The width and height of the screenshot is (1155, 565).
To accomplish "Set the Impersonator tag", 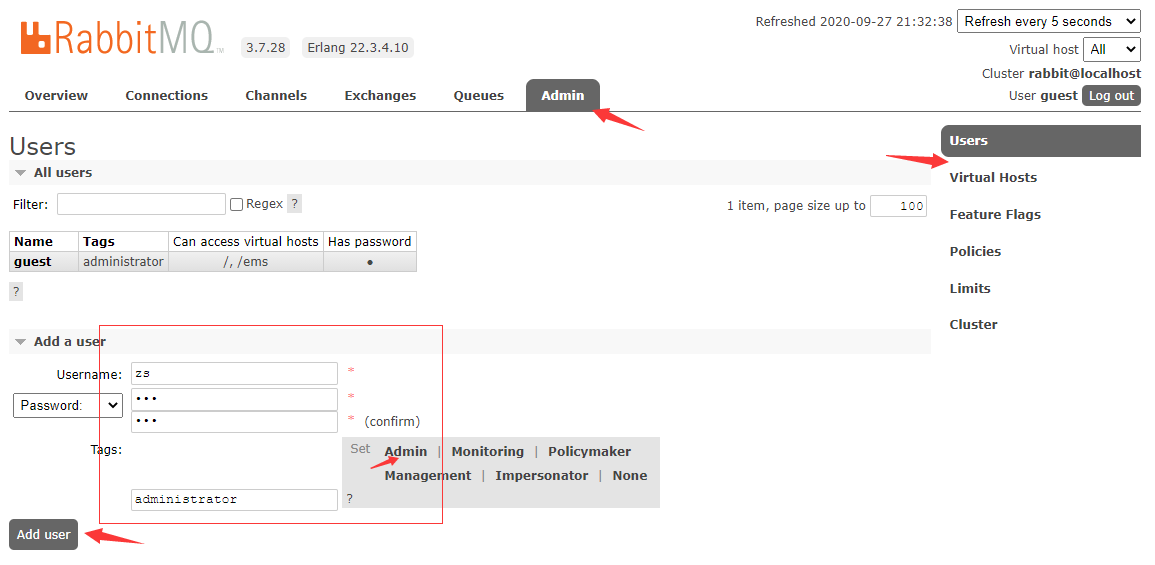I will 541,476.
